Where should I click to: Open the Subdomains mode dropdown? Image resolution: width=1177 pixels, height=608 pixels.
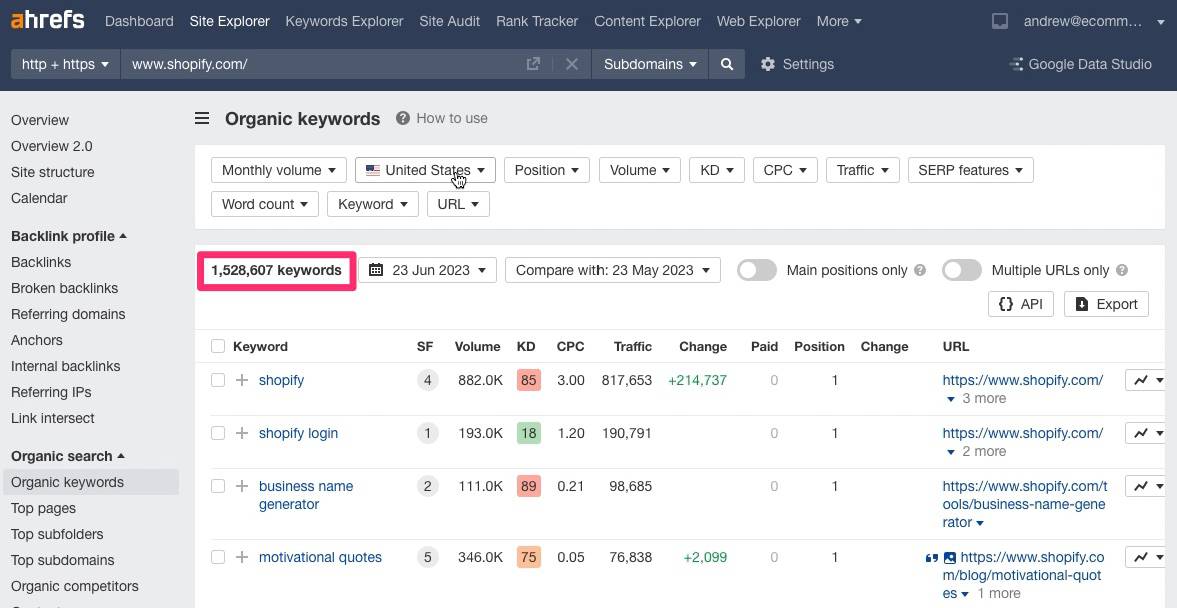point(650,65)
